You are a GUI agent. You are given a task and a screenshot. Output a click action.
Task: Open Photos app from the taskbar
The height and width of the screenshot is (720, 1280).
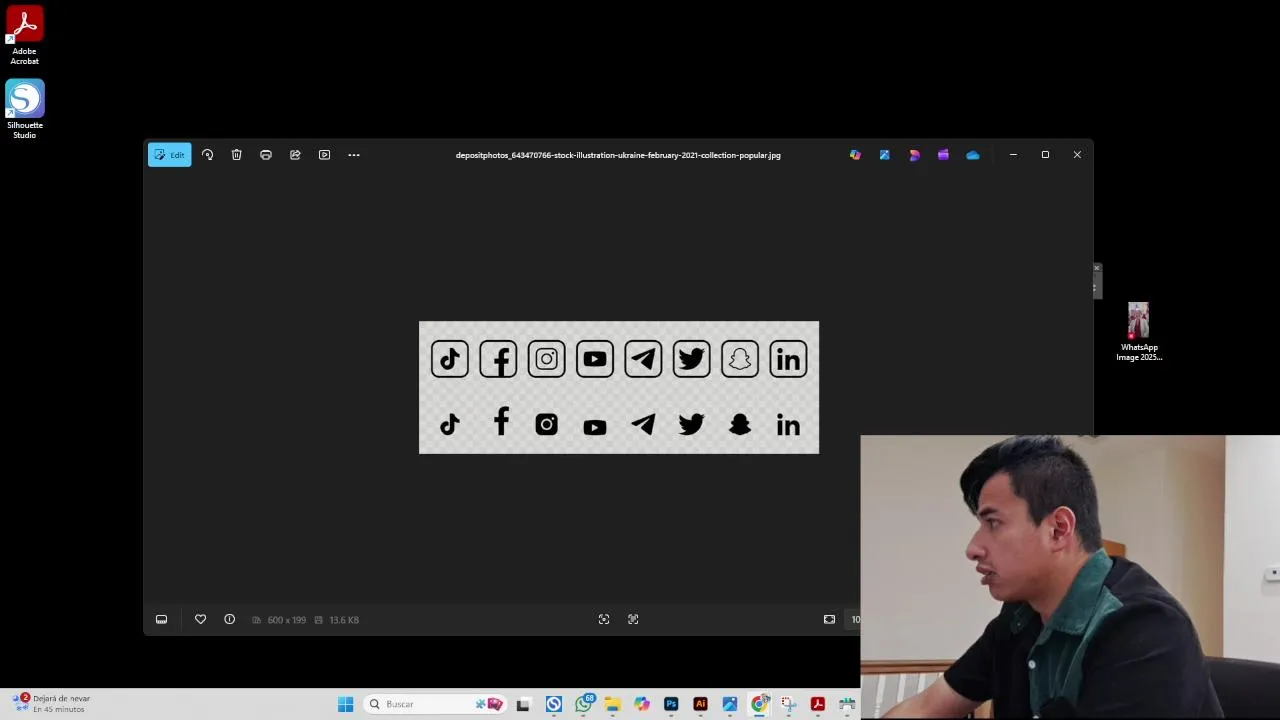pos(730,704)
